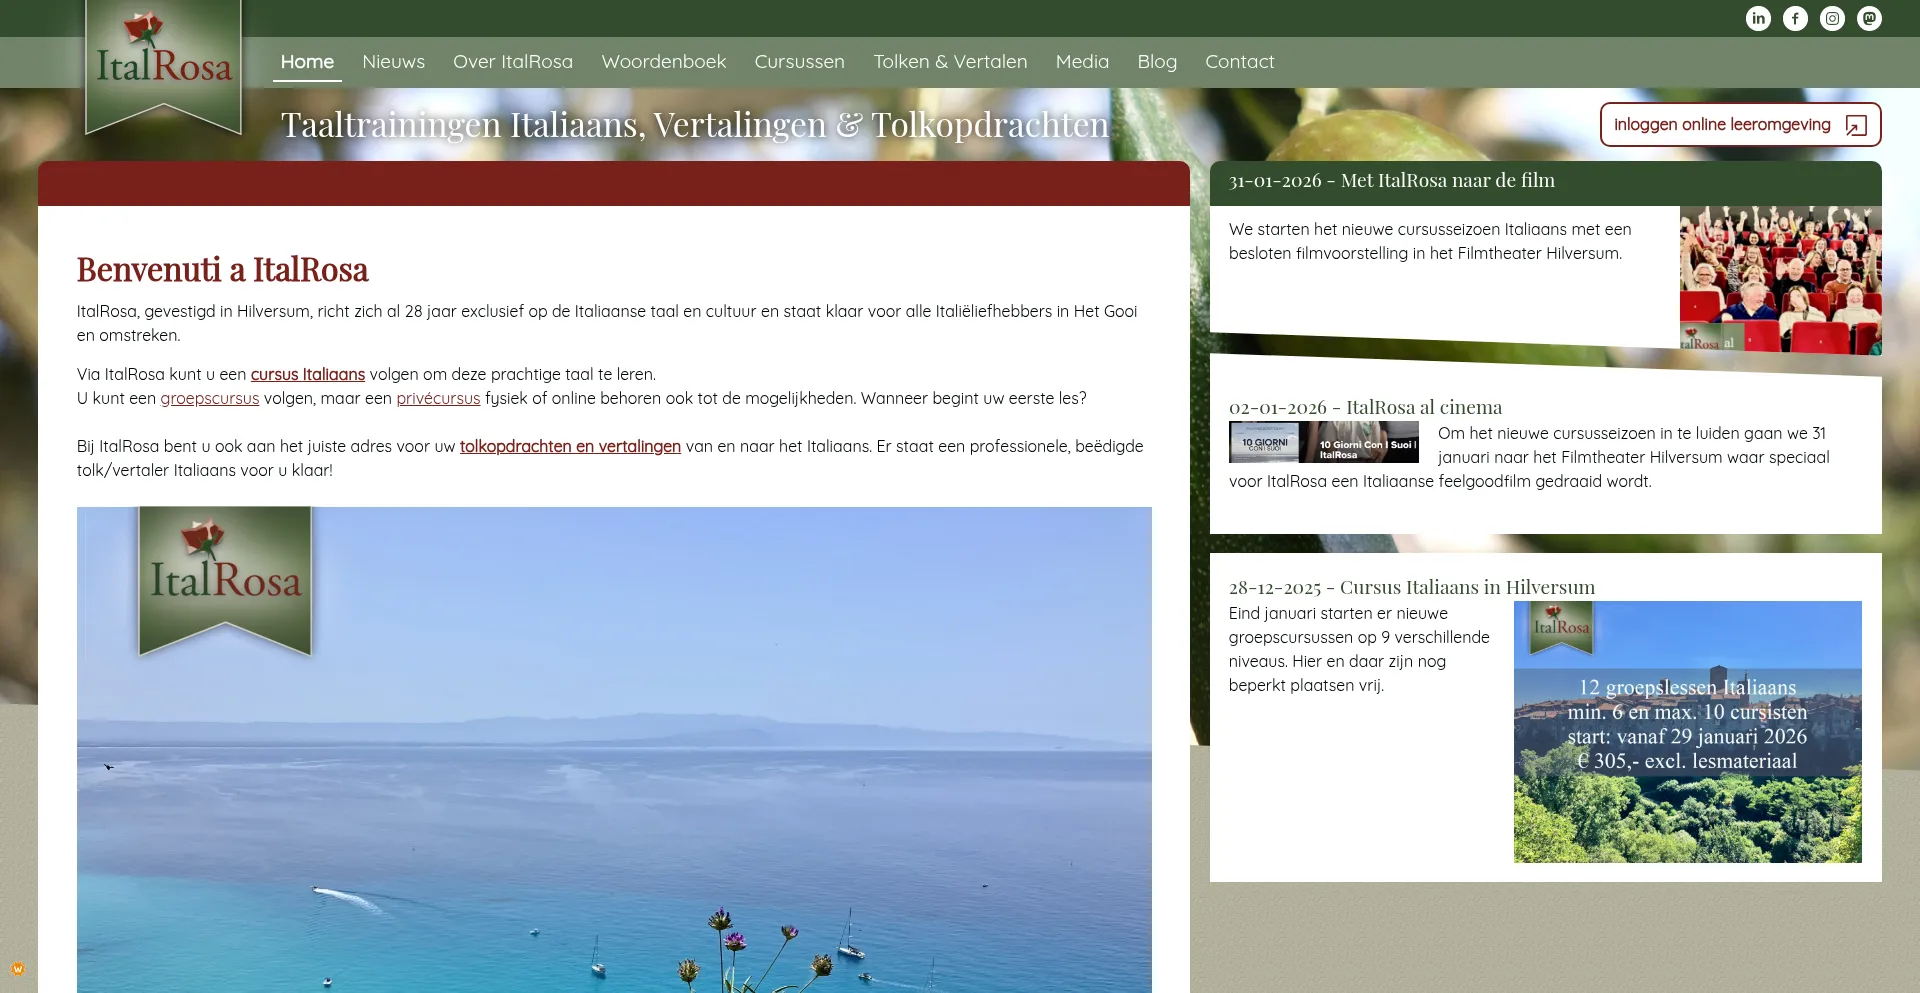Viewport: 1920px width, 993px height.
Task: Open ItalRosa Mastodon page icon
Action: click(x=1869, y=19)
